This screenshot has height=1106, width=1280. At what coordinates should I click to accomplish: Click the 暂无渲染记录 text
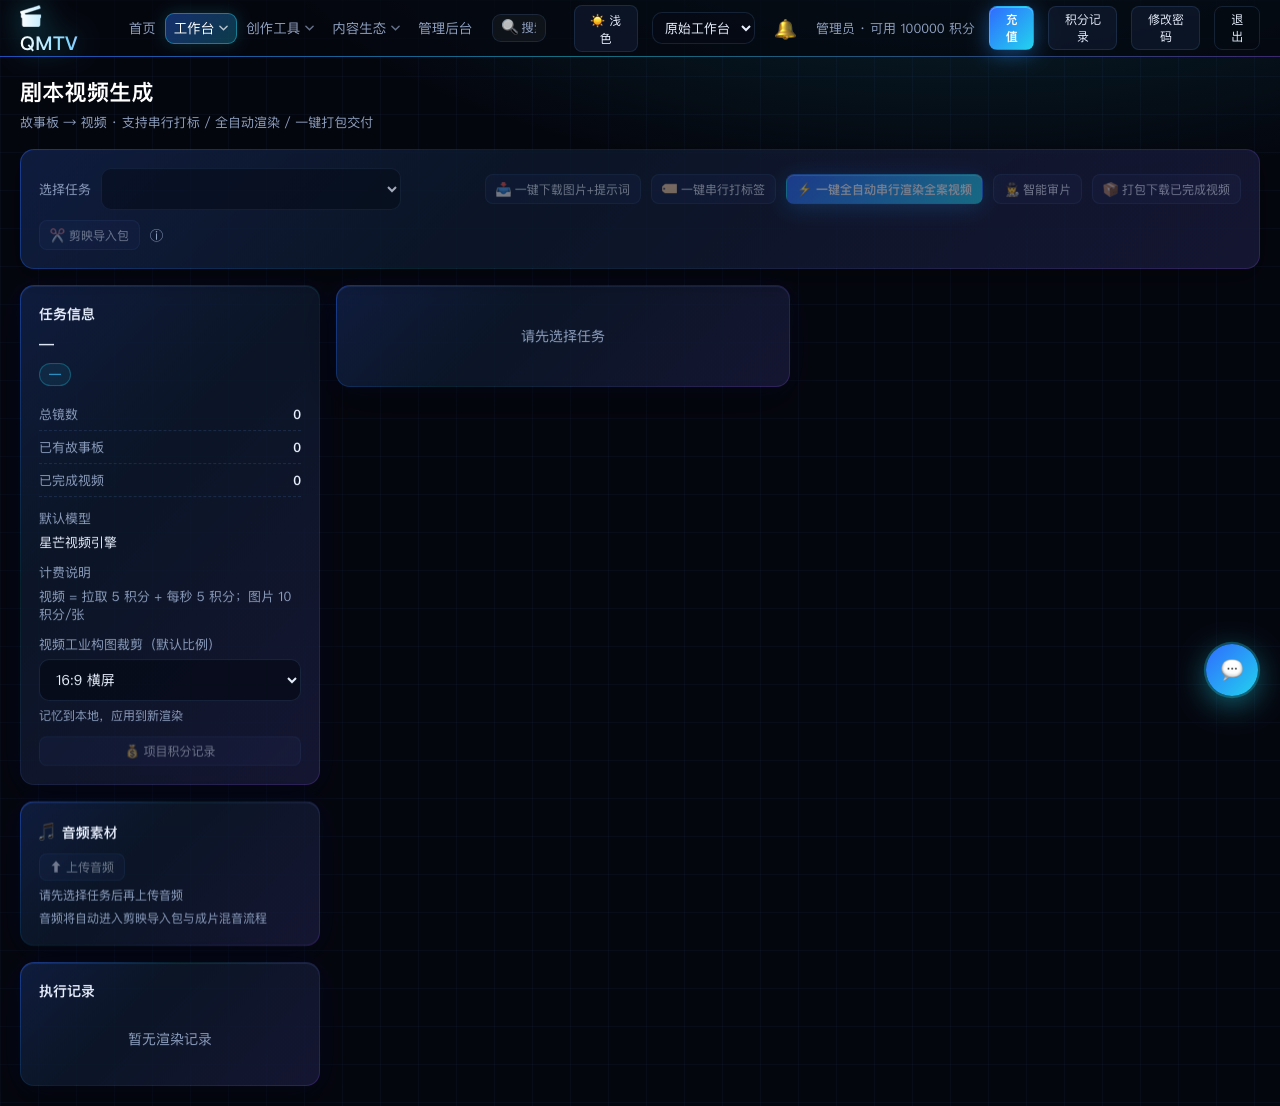click(170, 1039)
